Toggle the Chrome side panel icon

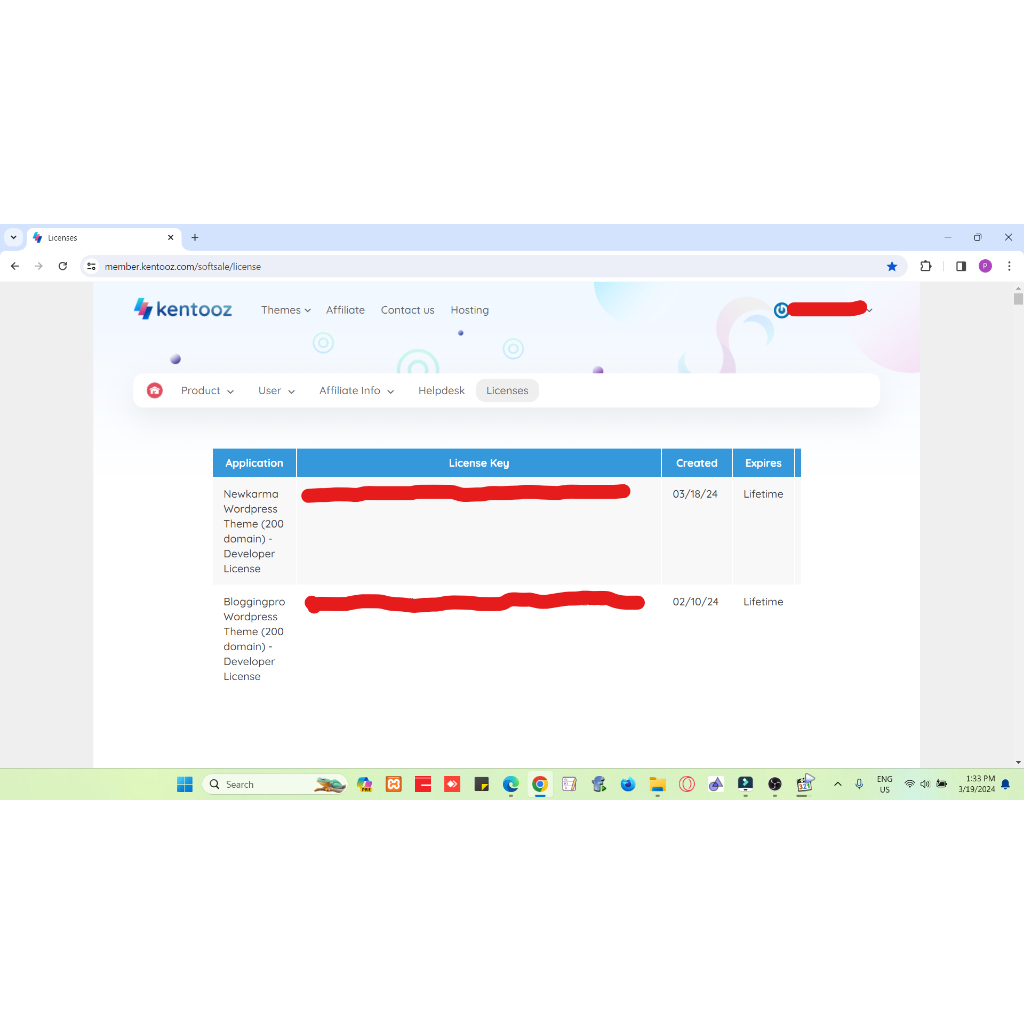961,266
